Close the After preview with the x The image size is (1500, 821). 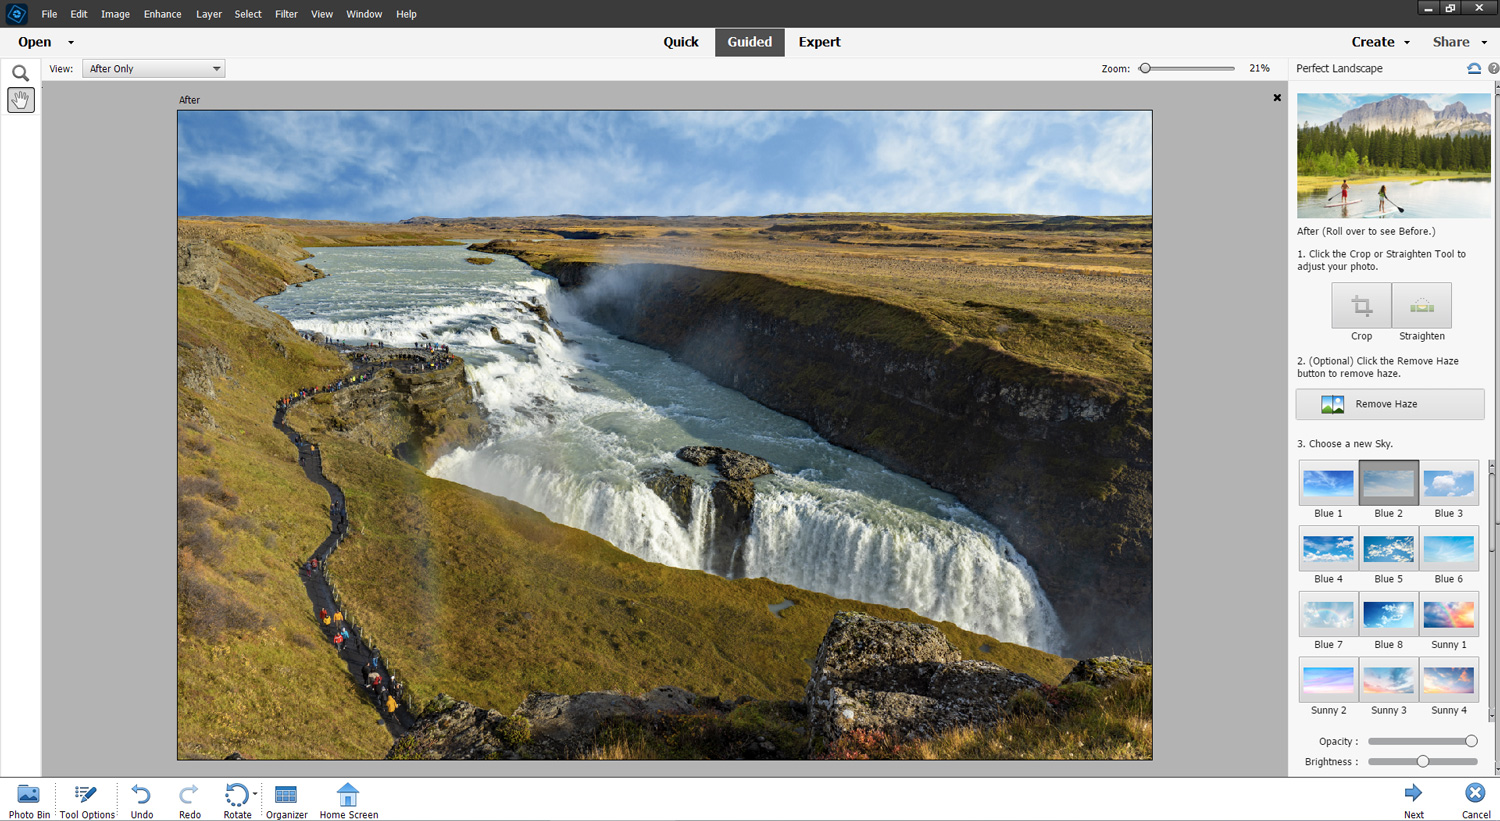tap(1277, 97)
